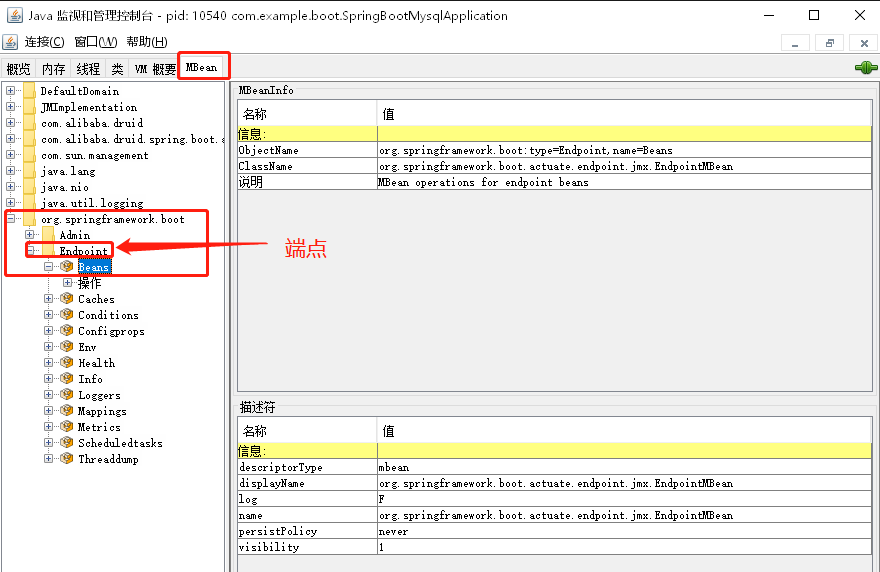
Task: Select the Info MBean icon
Action: pos(67,378)
